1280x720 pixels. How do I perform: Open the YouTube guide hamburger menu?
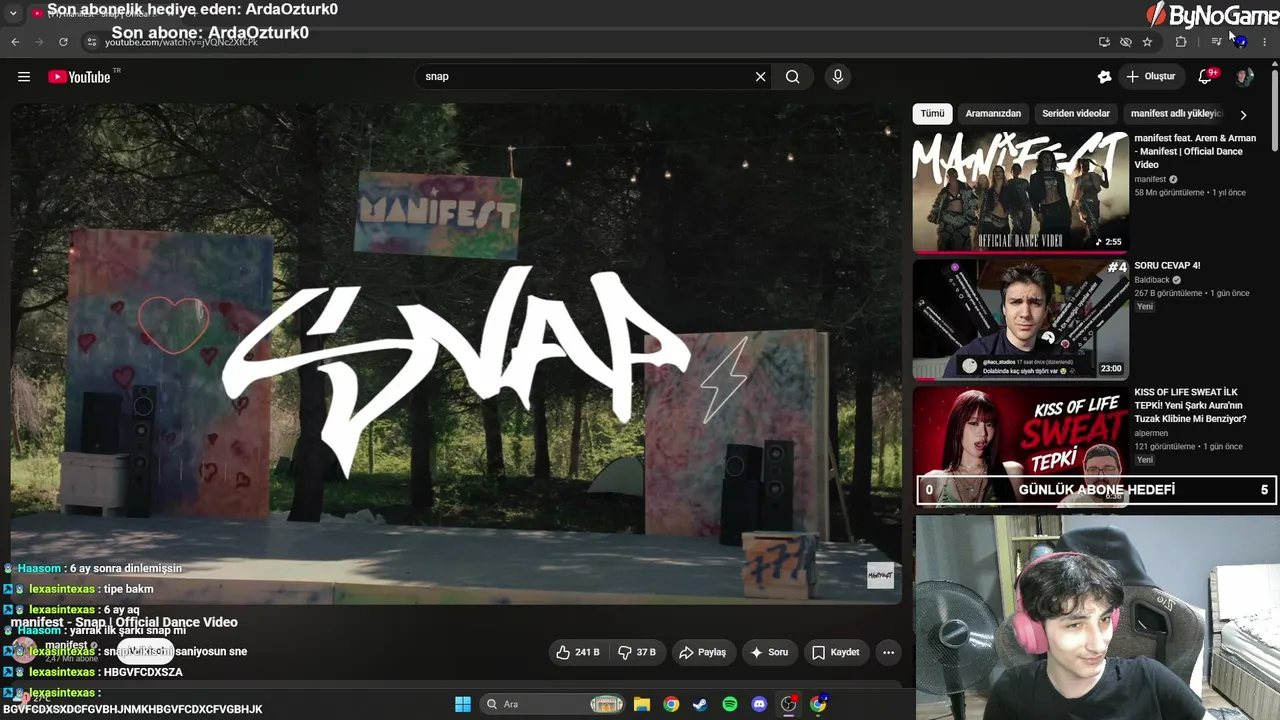tap(24, 77)
